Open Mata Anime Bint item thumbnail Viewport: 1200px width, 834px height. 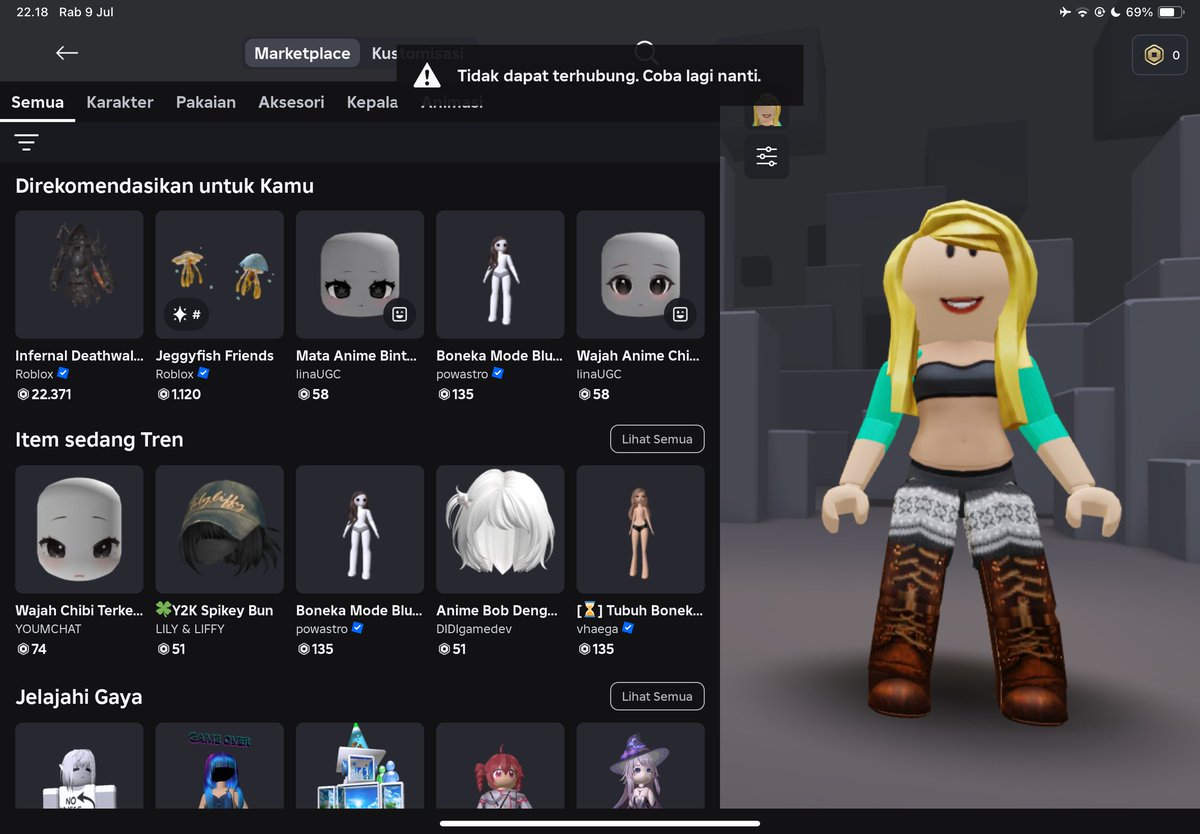(x=360, y=274)
